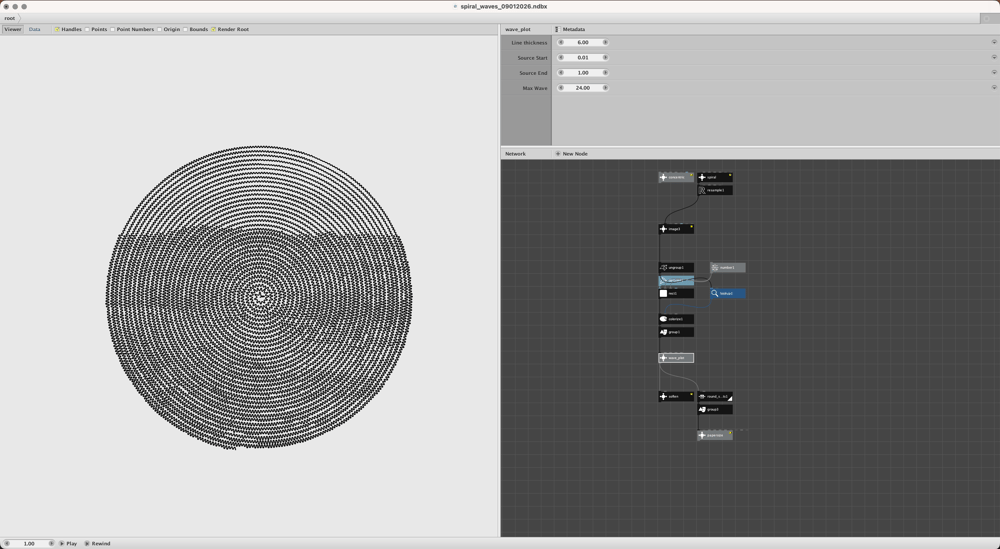
Task: Select the number1 node
Action: 728,268
